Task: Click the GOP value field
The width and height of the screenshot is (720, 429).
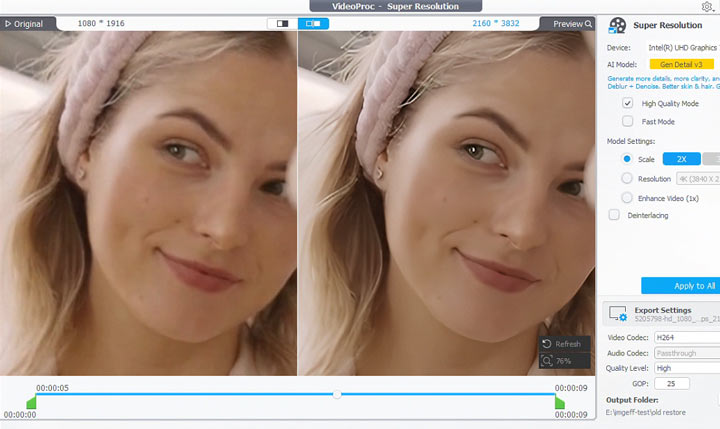Action: tap(671, 384)
